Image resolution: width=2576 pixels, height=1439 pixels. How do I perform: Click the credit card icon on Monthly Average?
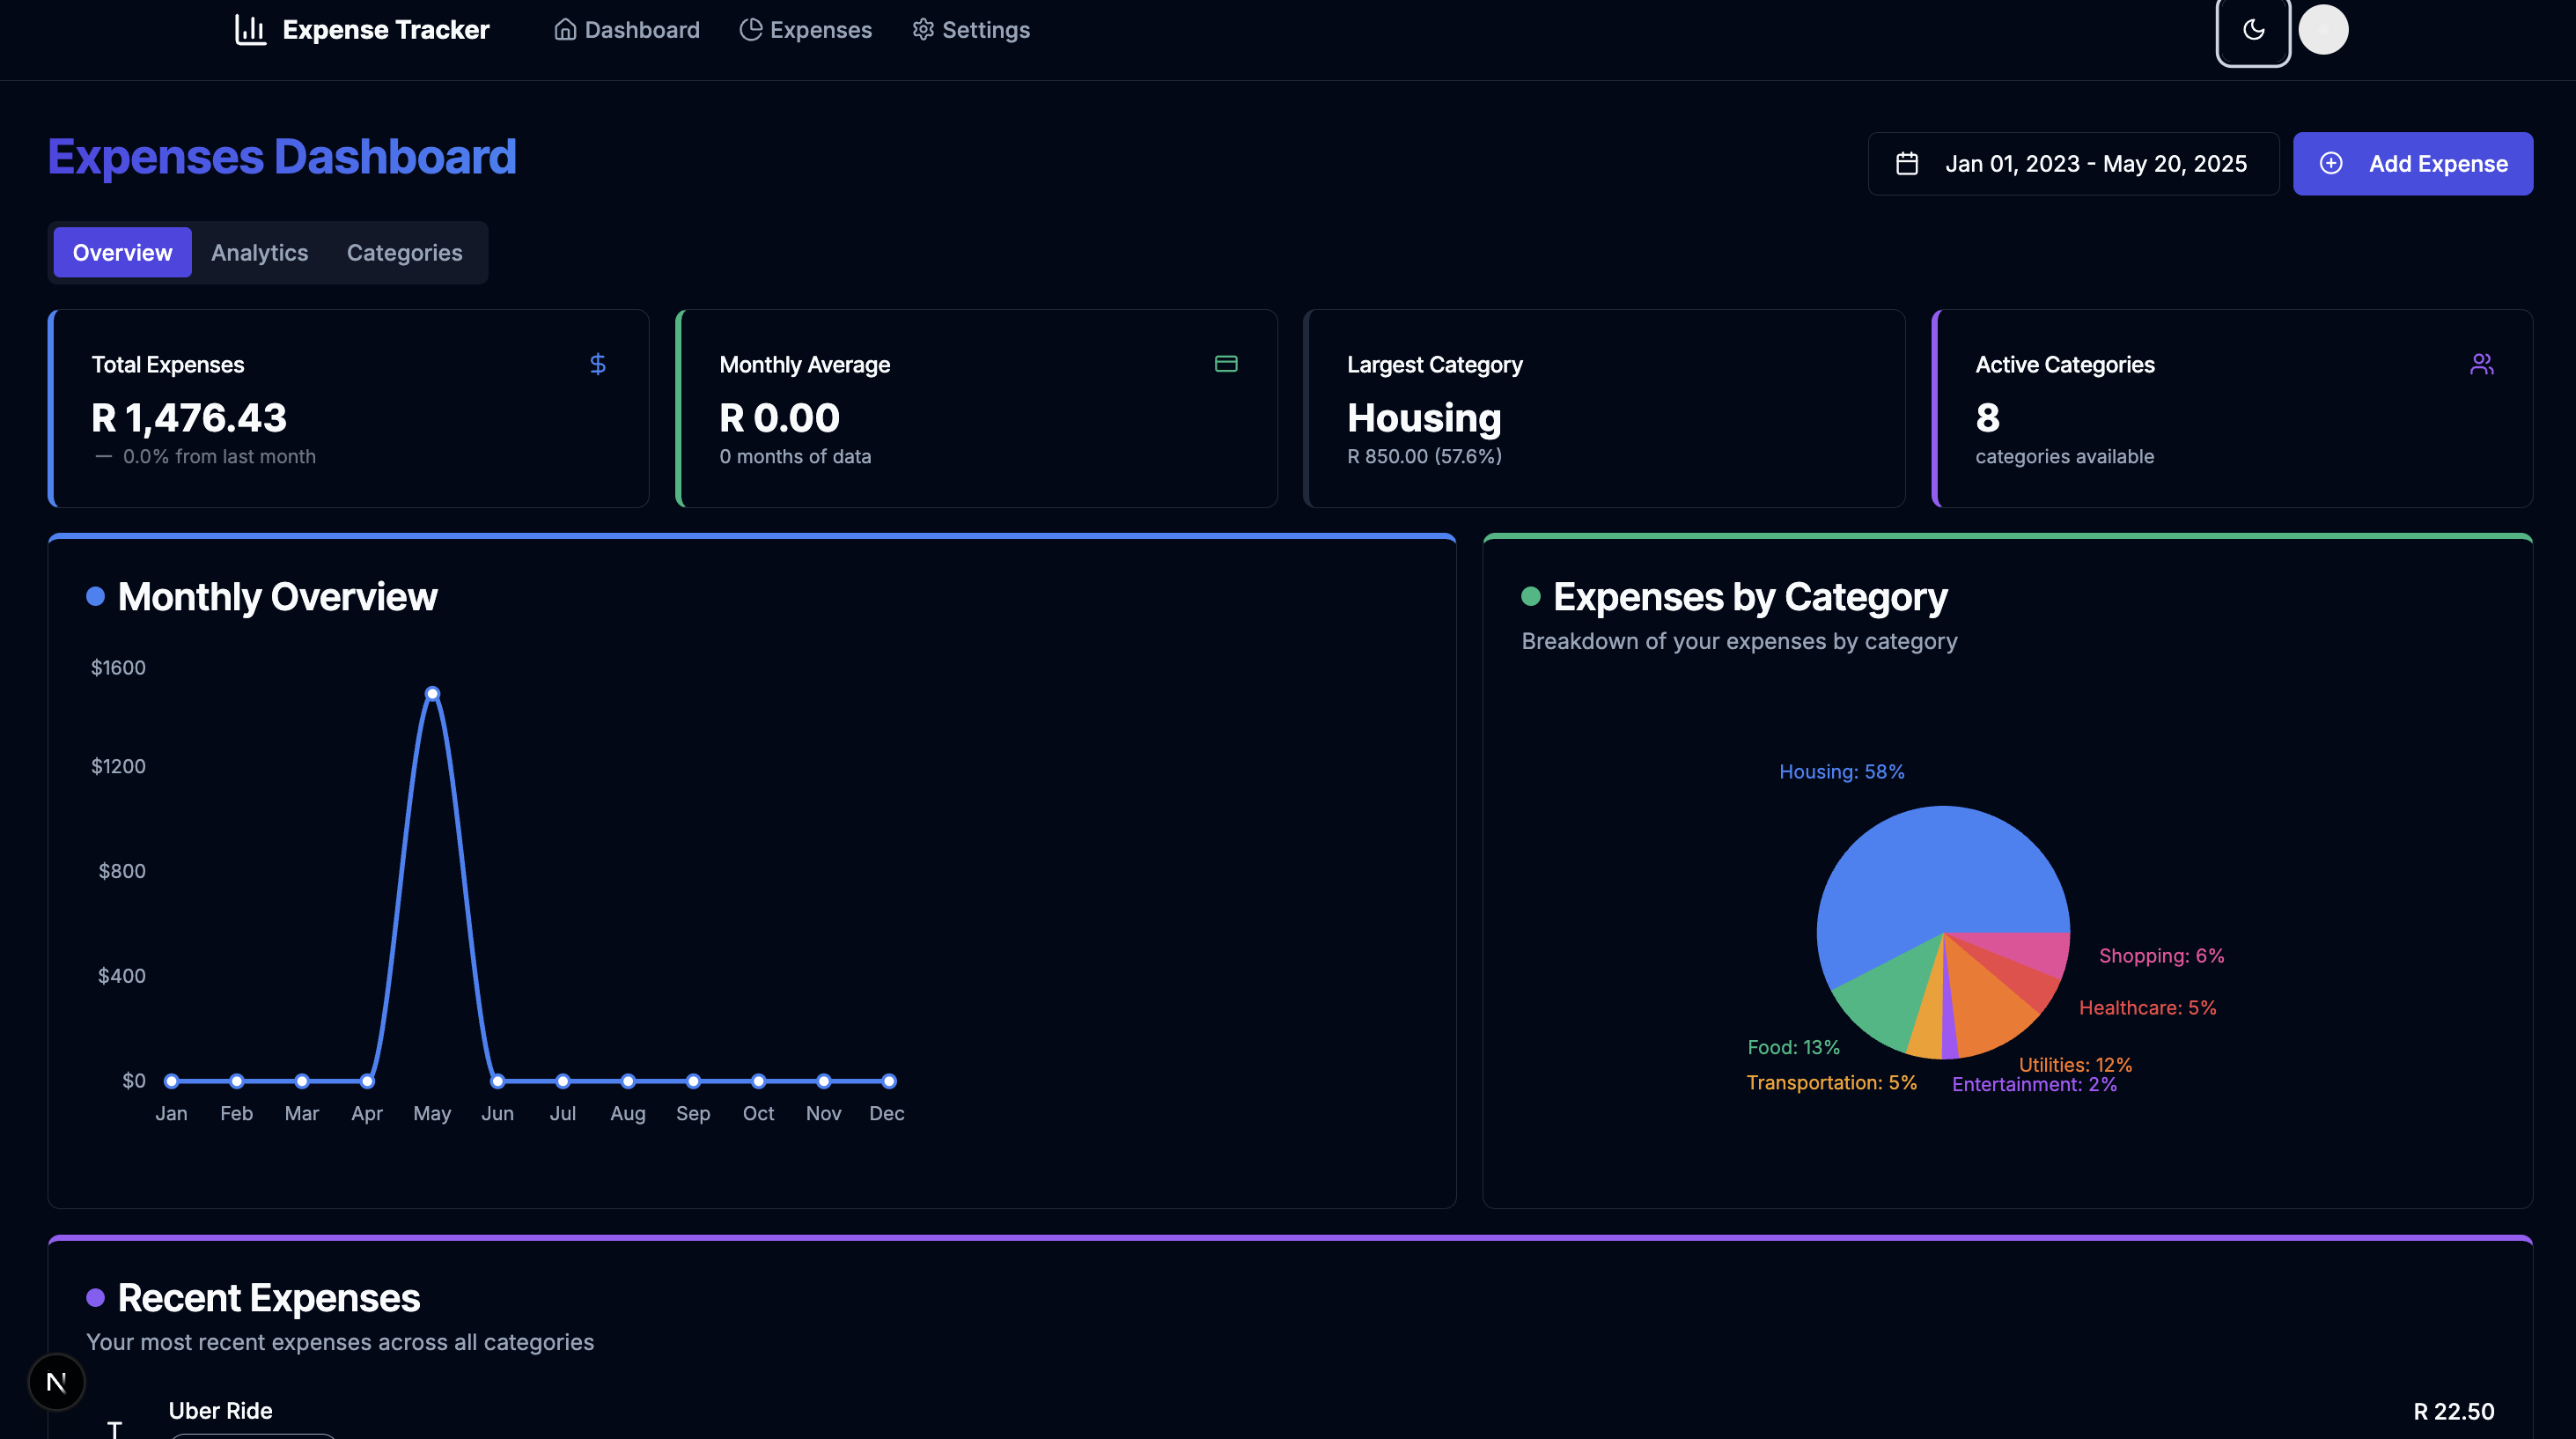(x=1227, y=364)
